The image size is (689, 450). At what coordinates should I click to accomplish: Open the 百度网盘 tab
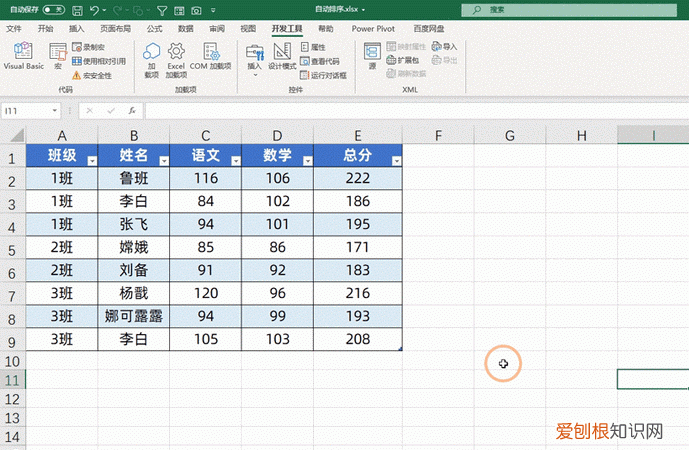coord(429,29)
